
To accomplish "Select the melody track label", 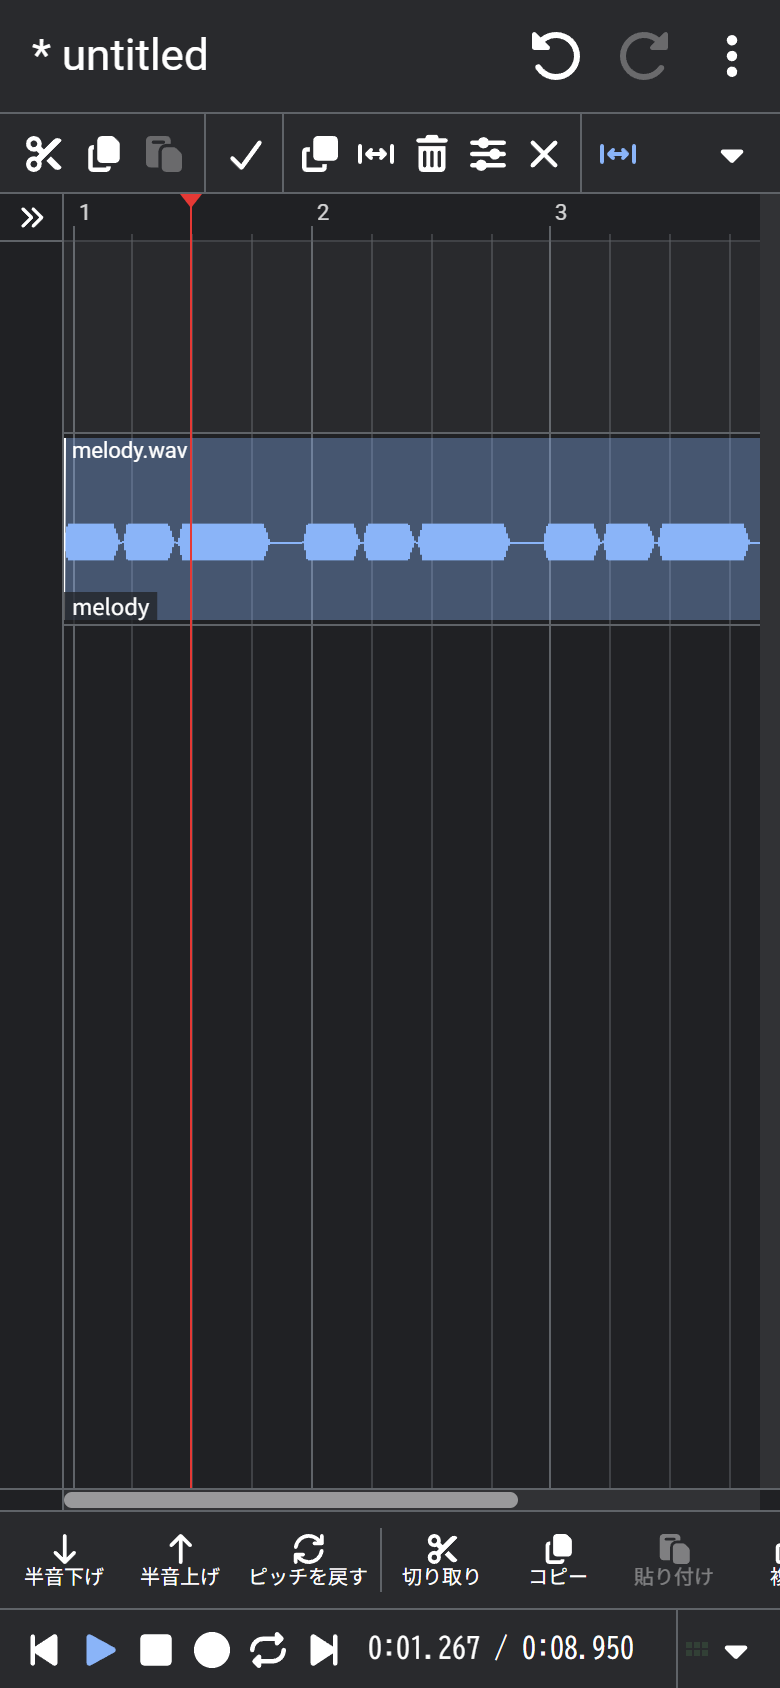I will point(111,607).
